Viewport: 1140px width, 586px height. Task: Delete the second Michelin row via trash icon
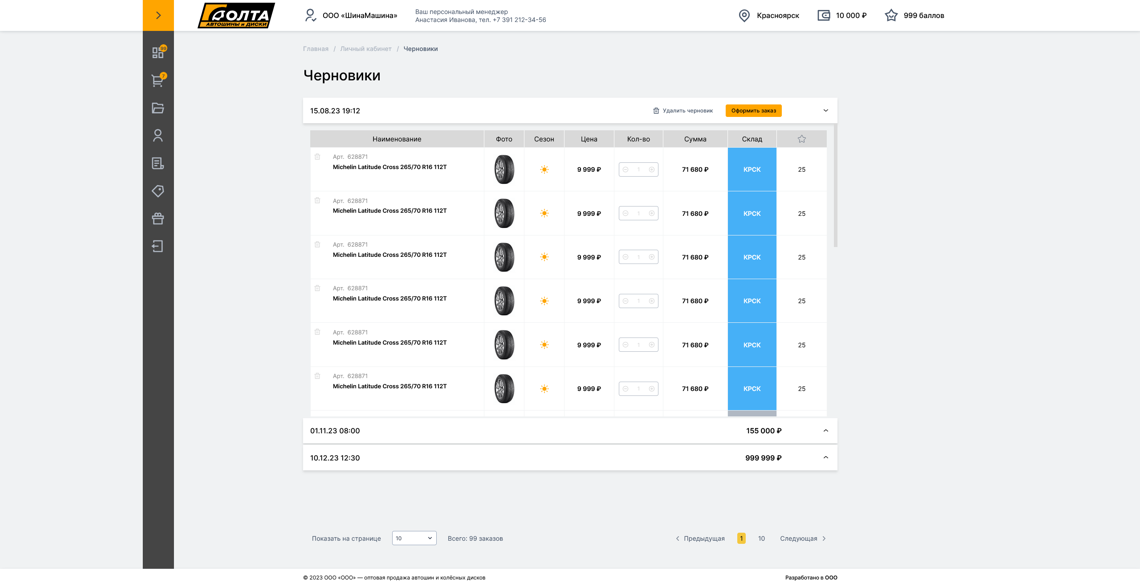point(317,201)
